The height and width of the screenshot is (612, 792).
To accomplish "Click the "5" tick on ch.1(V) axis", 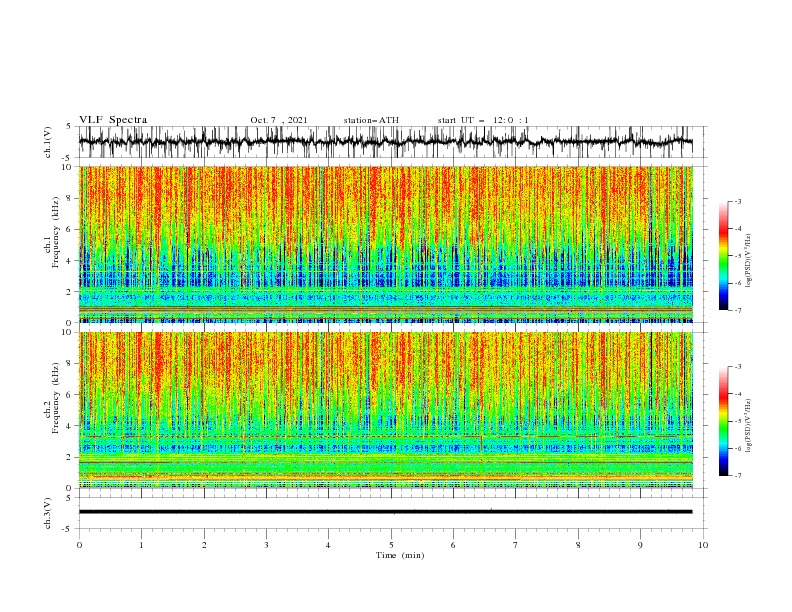I will [69, 127].
